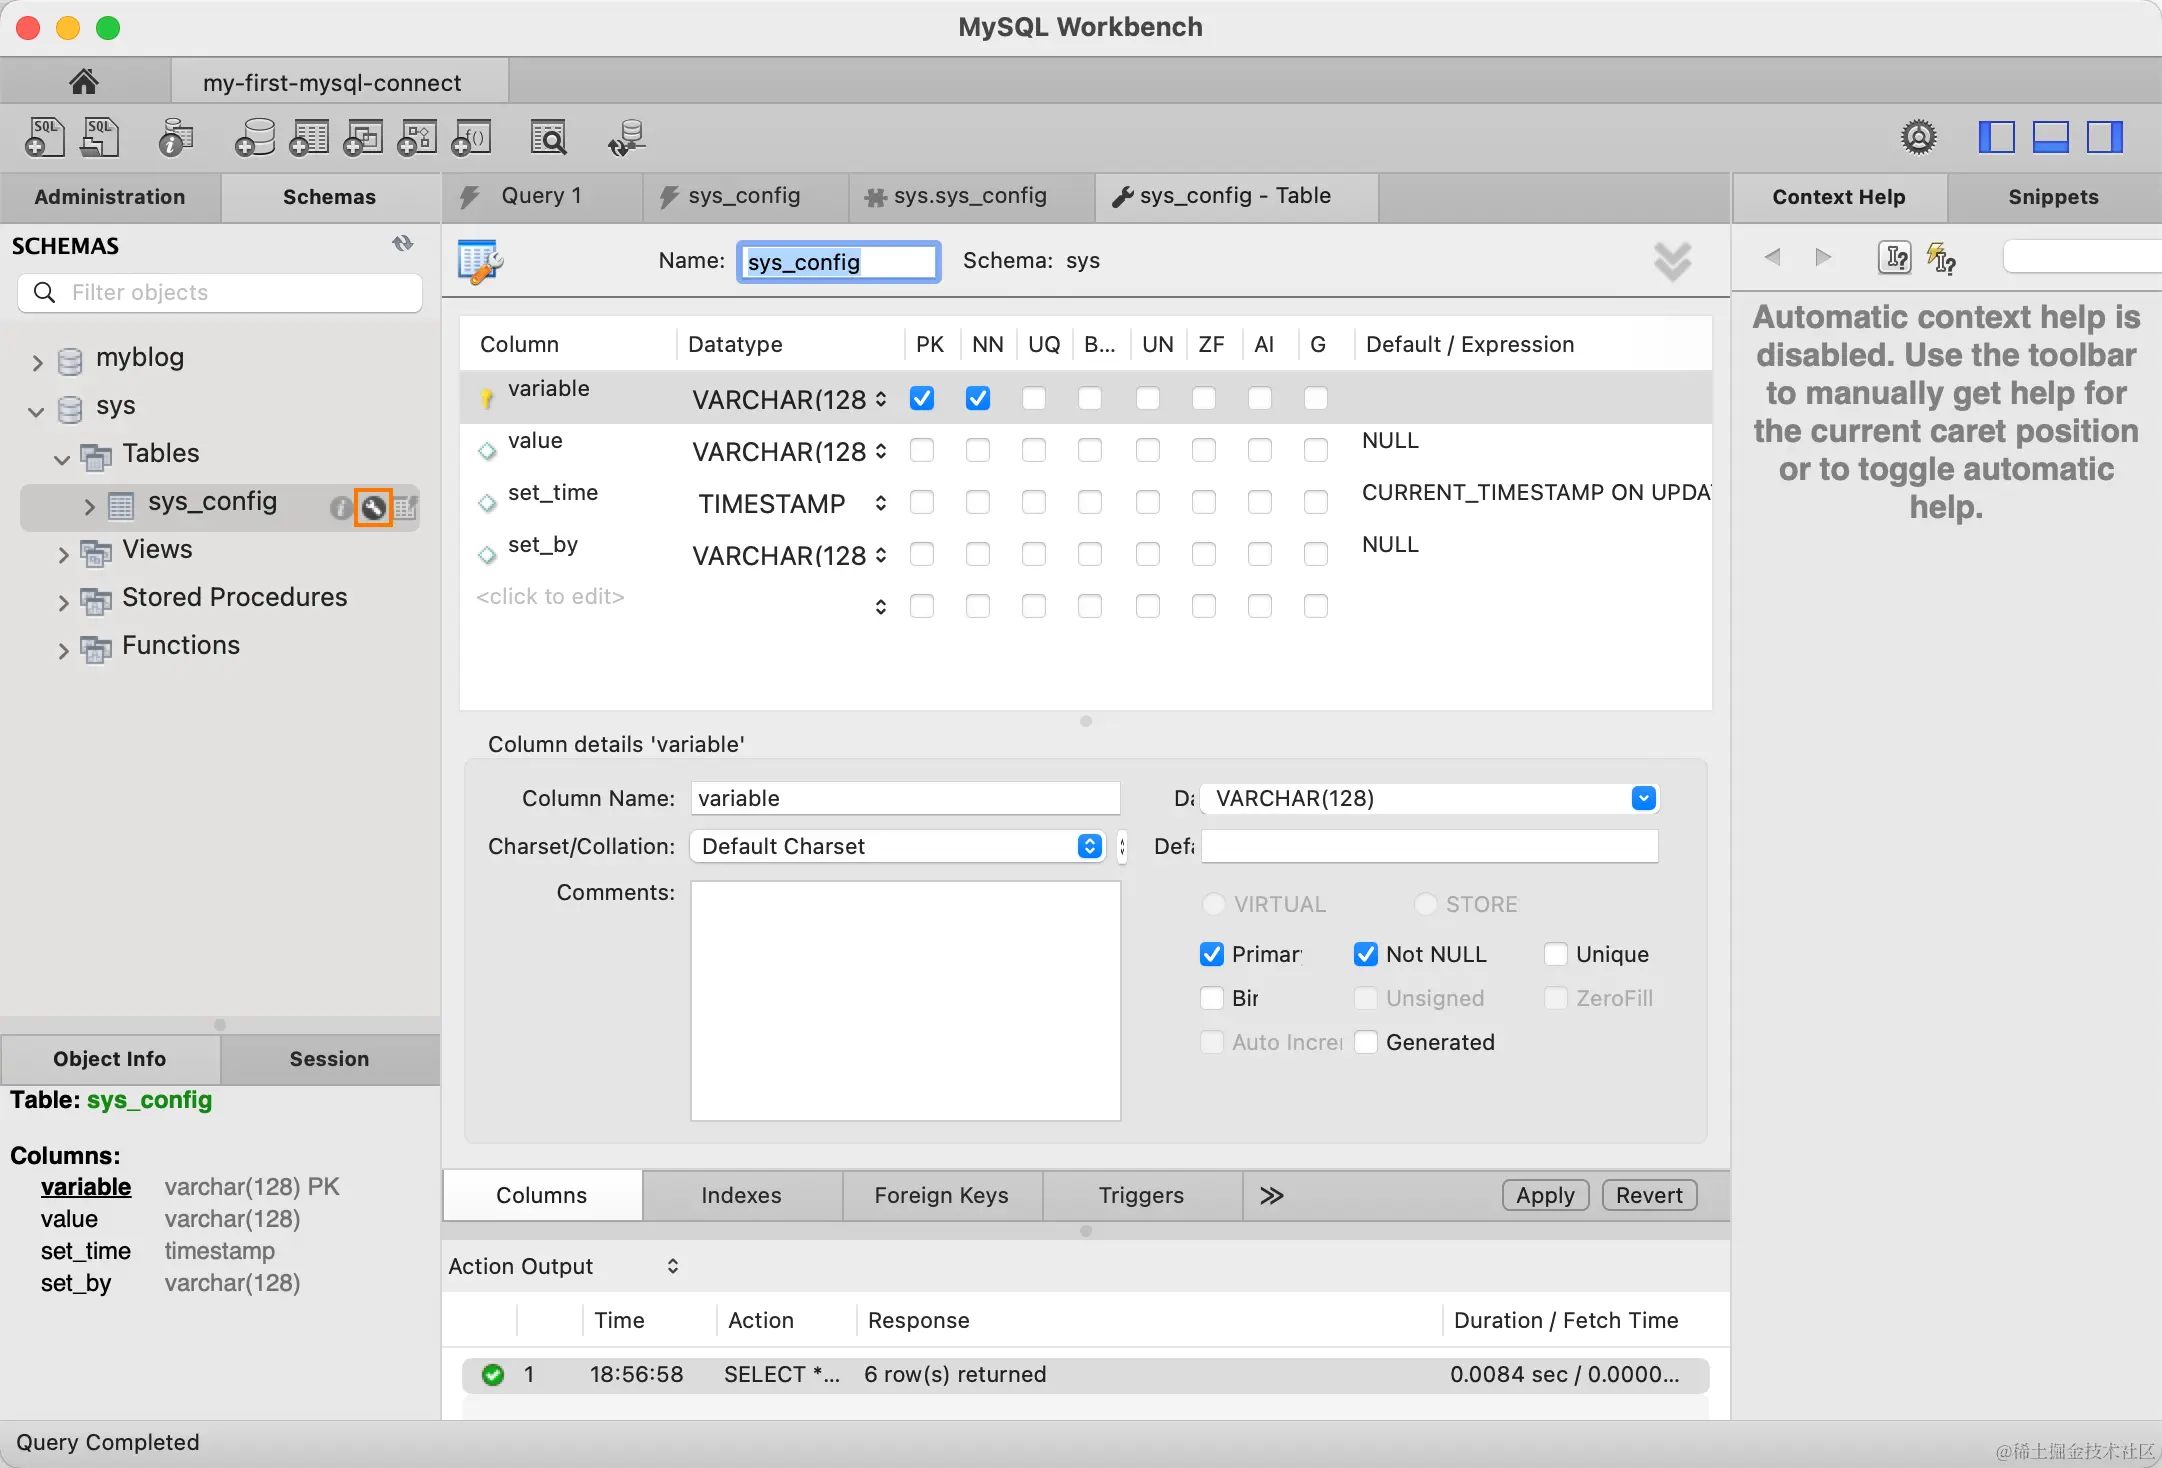Image resolution: width=2162 pixels, height=1468 pixels.
Task: Refresh the schemas list icon
Action: coord(402,244)
